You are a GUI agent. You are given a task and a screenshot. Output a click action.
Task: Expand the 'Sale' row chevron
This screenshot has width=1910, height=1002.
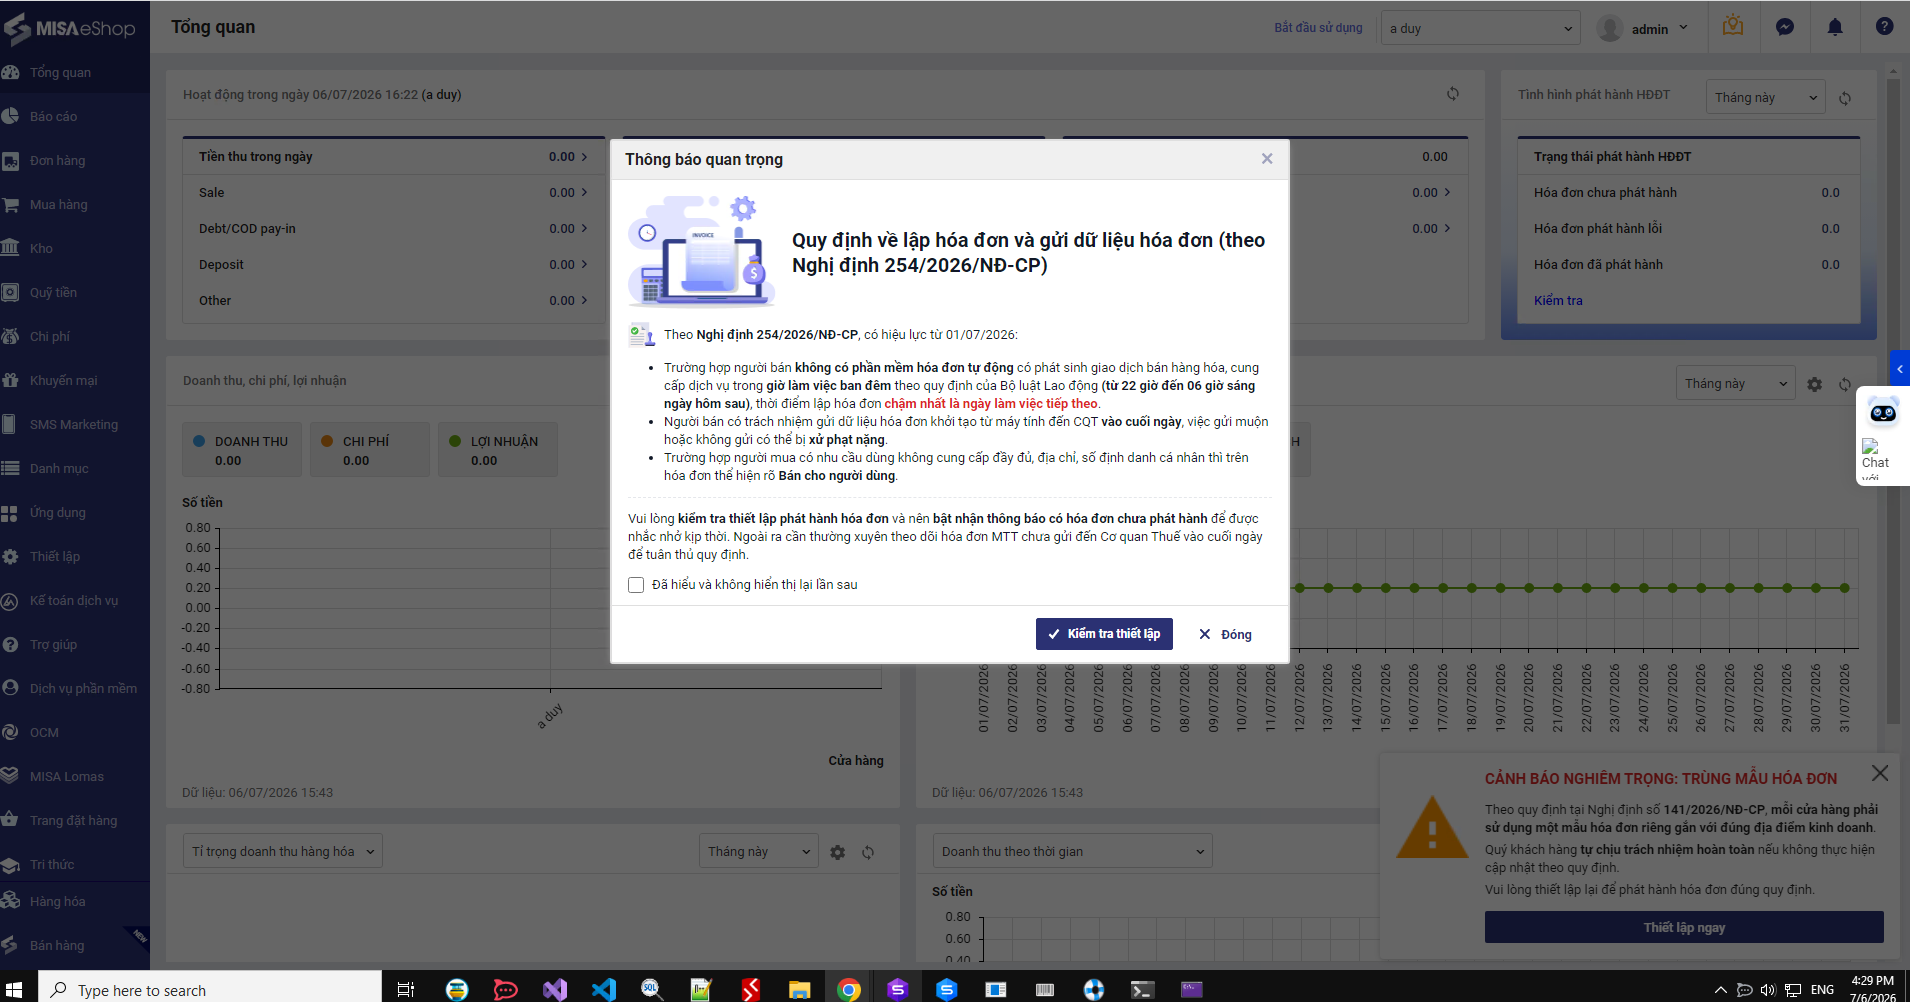(584, 192)
